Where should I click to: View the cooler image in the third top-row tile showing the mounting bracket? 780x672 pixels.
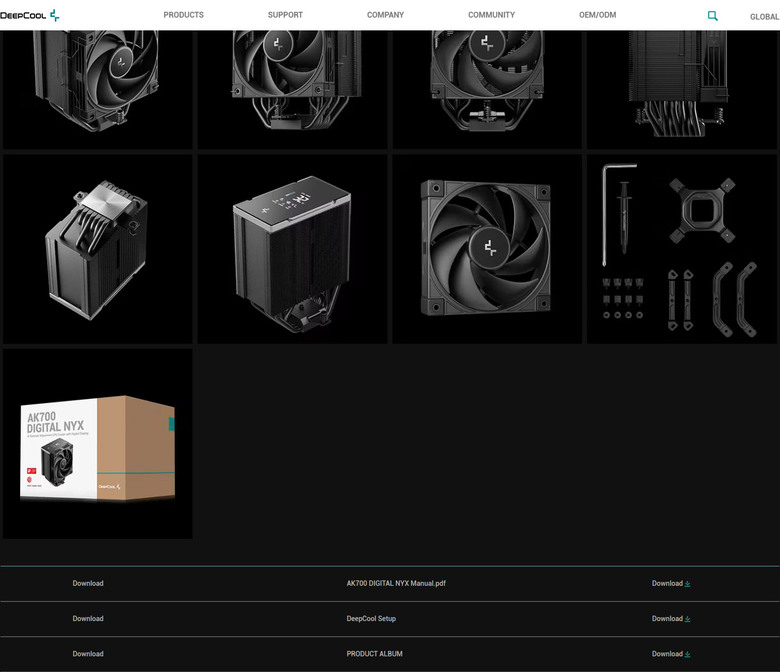point(487,90)
